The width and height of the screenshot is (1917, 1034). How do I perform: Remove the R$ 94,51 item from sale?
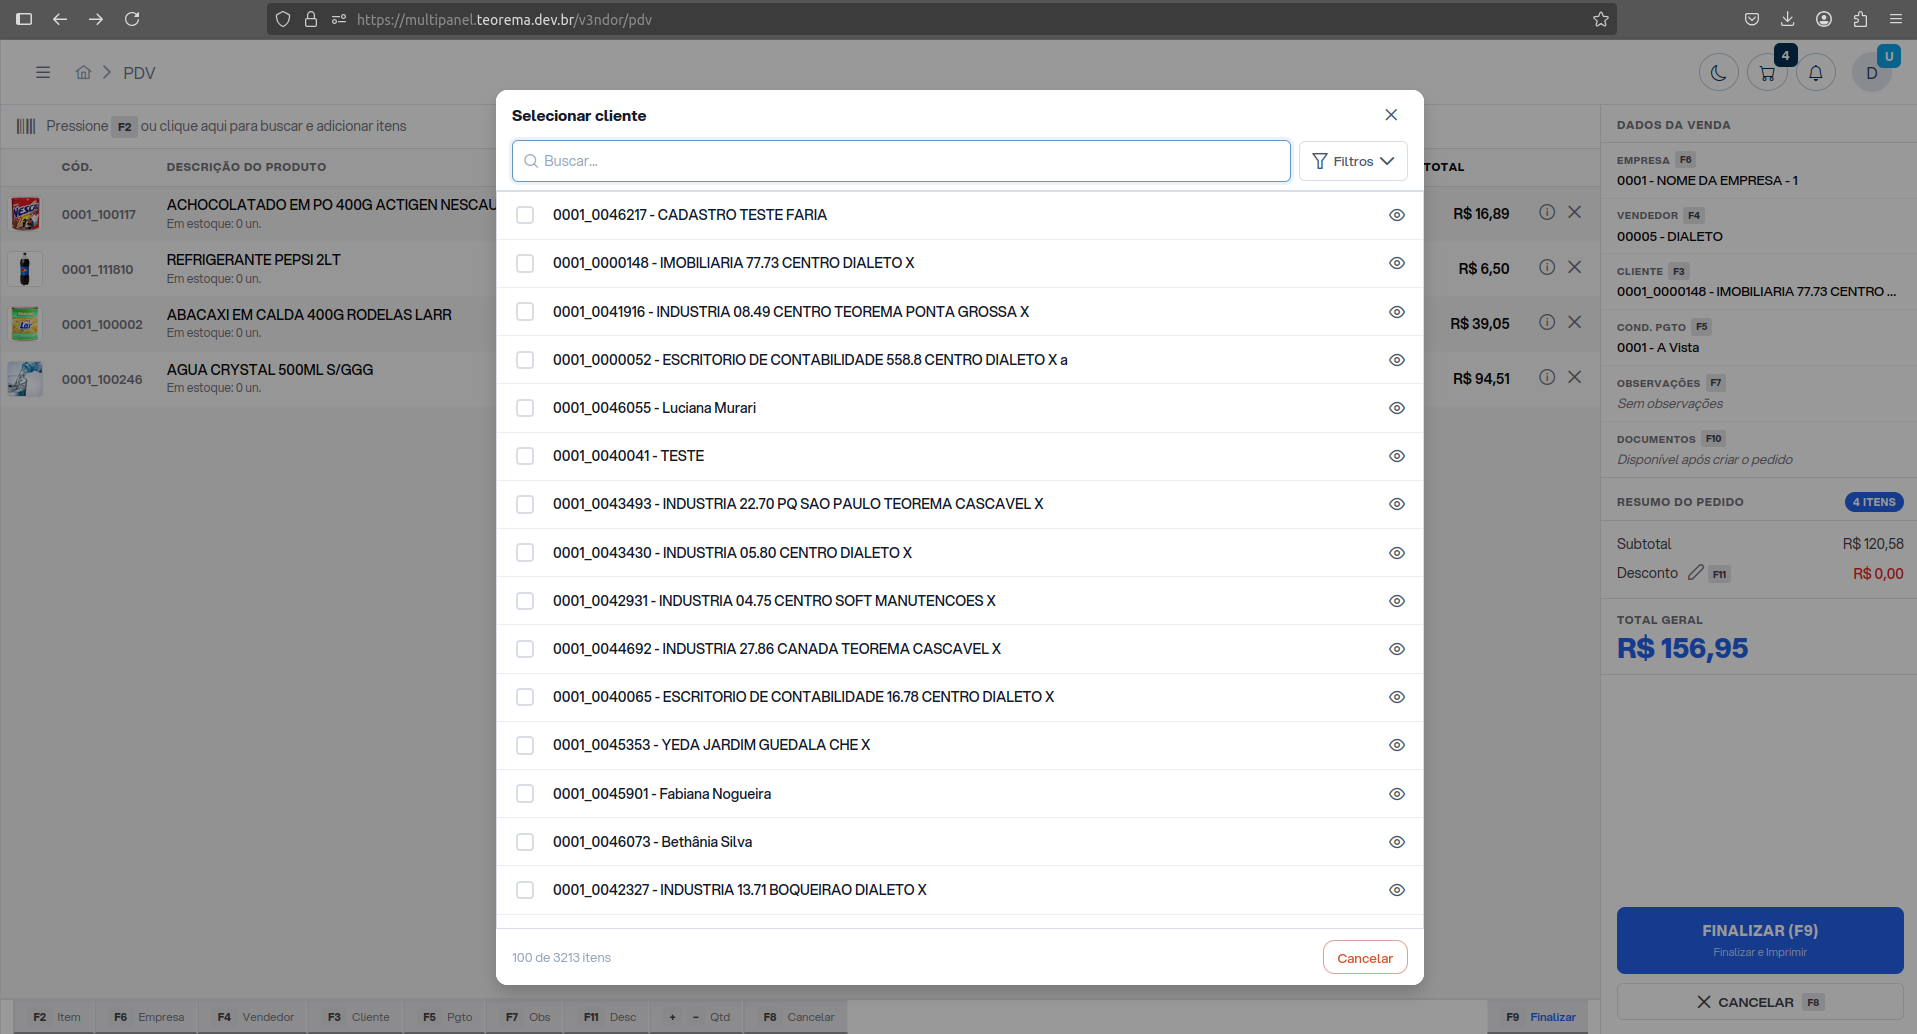tap(1575, 377)
